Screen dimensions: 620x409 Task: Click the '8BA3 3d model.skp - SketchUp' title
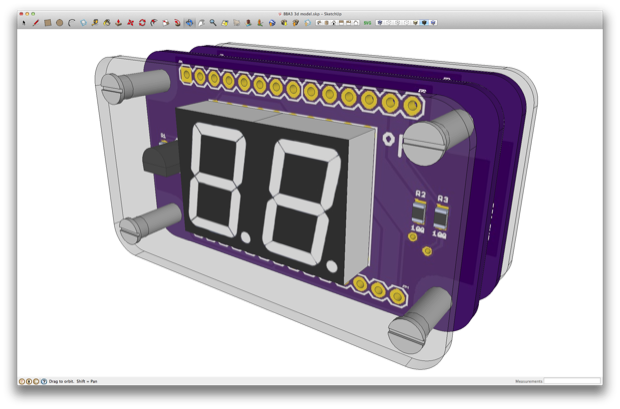coord(312,14)
